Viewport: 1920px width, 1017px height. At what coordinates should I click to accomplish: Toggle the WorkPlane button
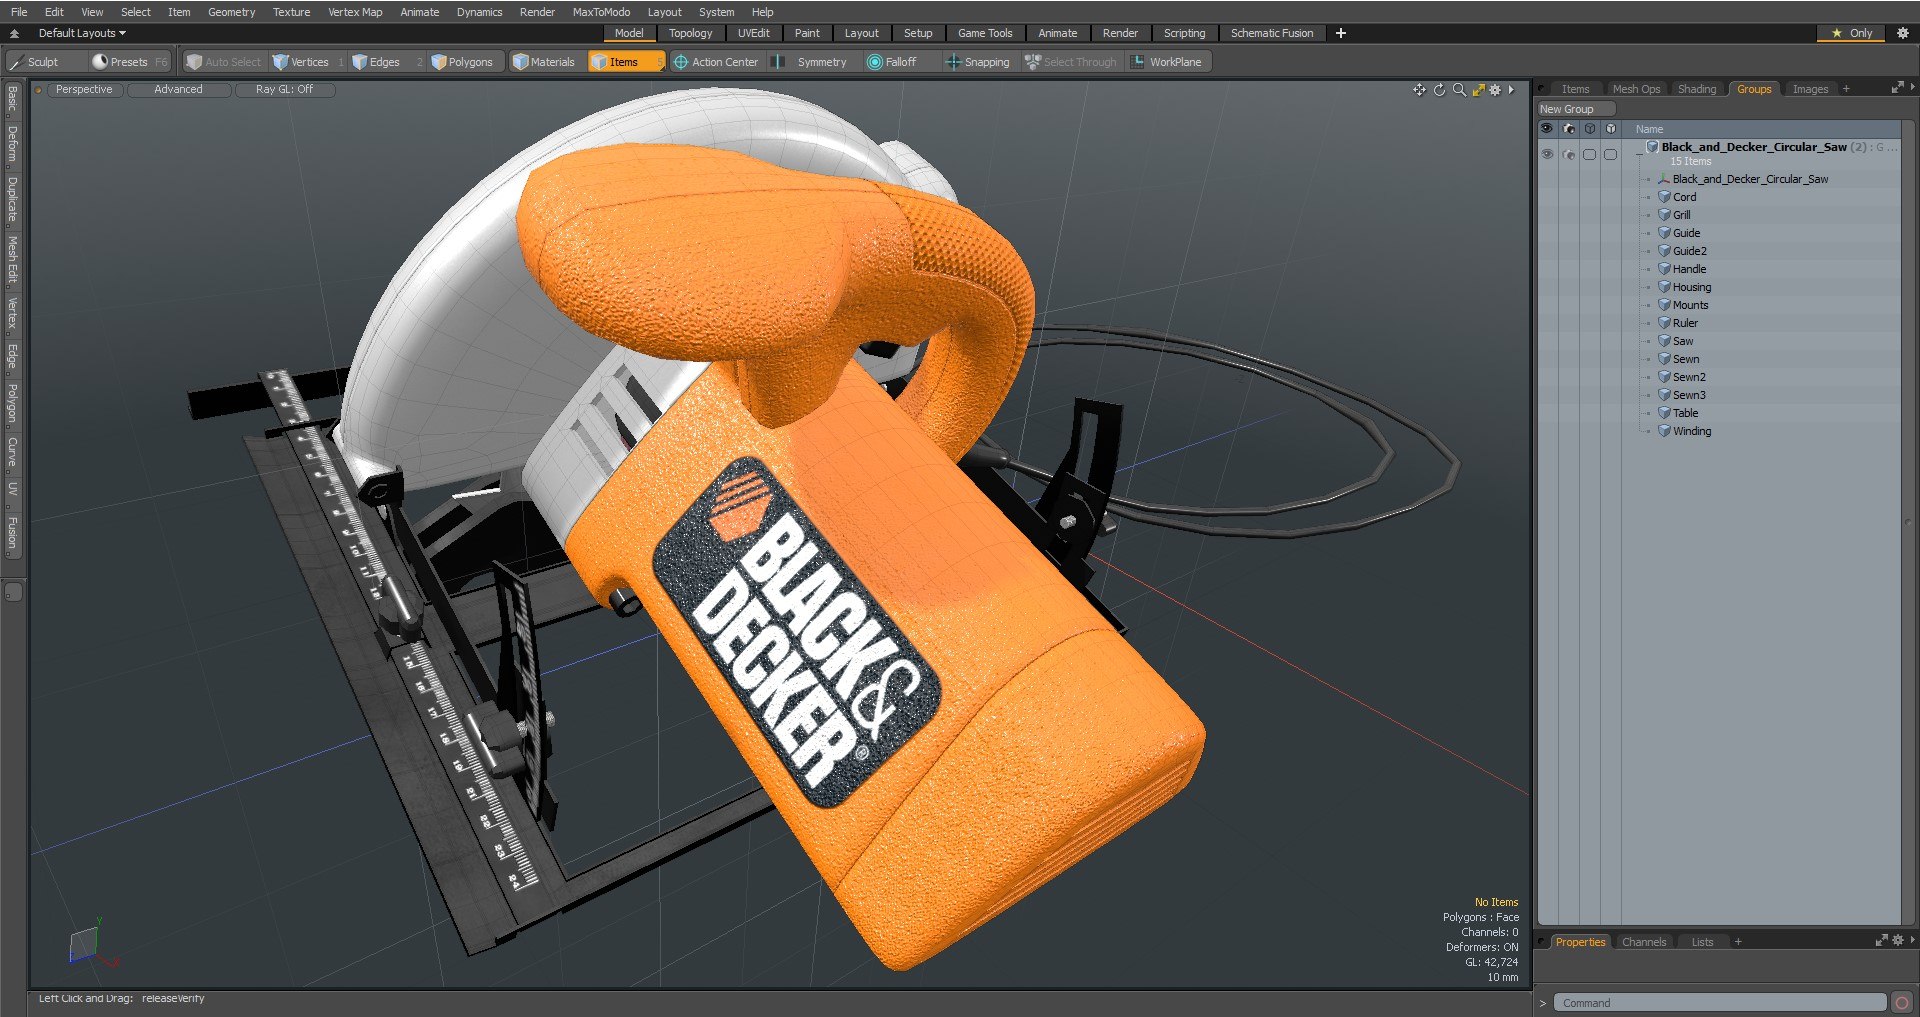coord(1166,62)
